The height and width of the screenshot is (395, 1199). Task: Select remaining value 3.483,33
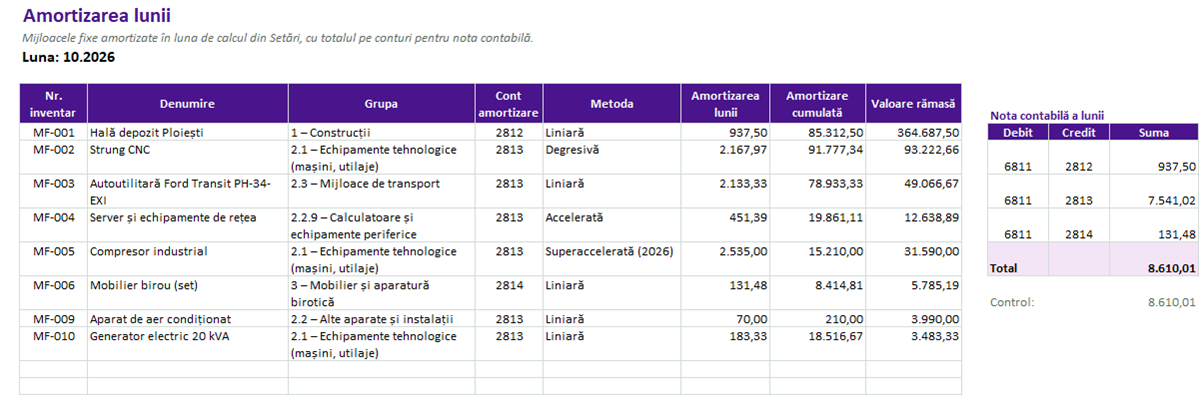(914, 344)
